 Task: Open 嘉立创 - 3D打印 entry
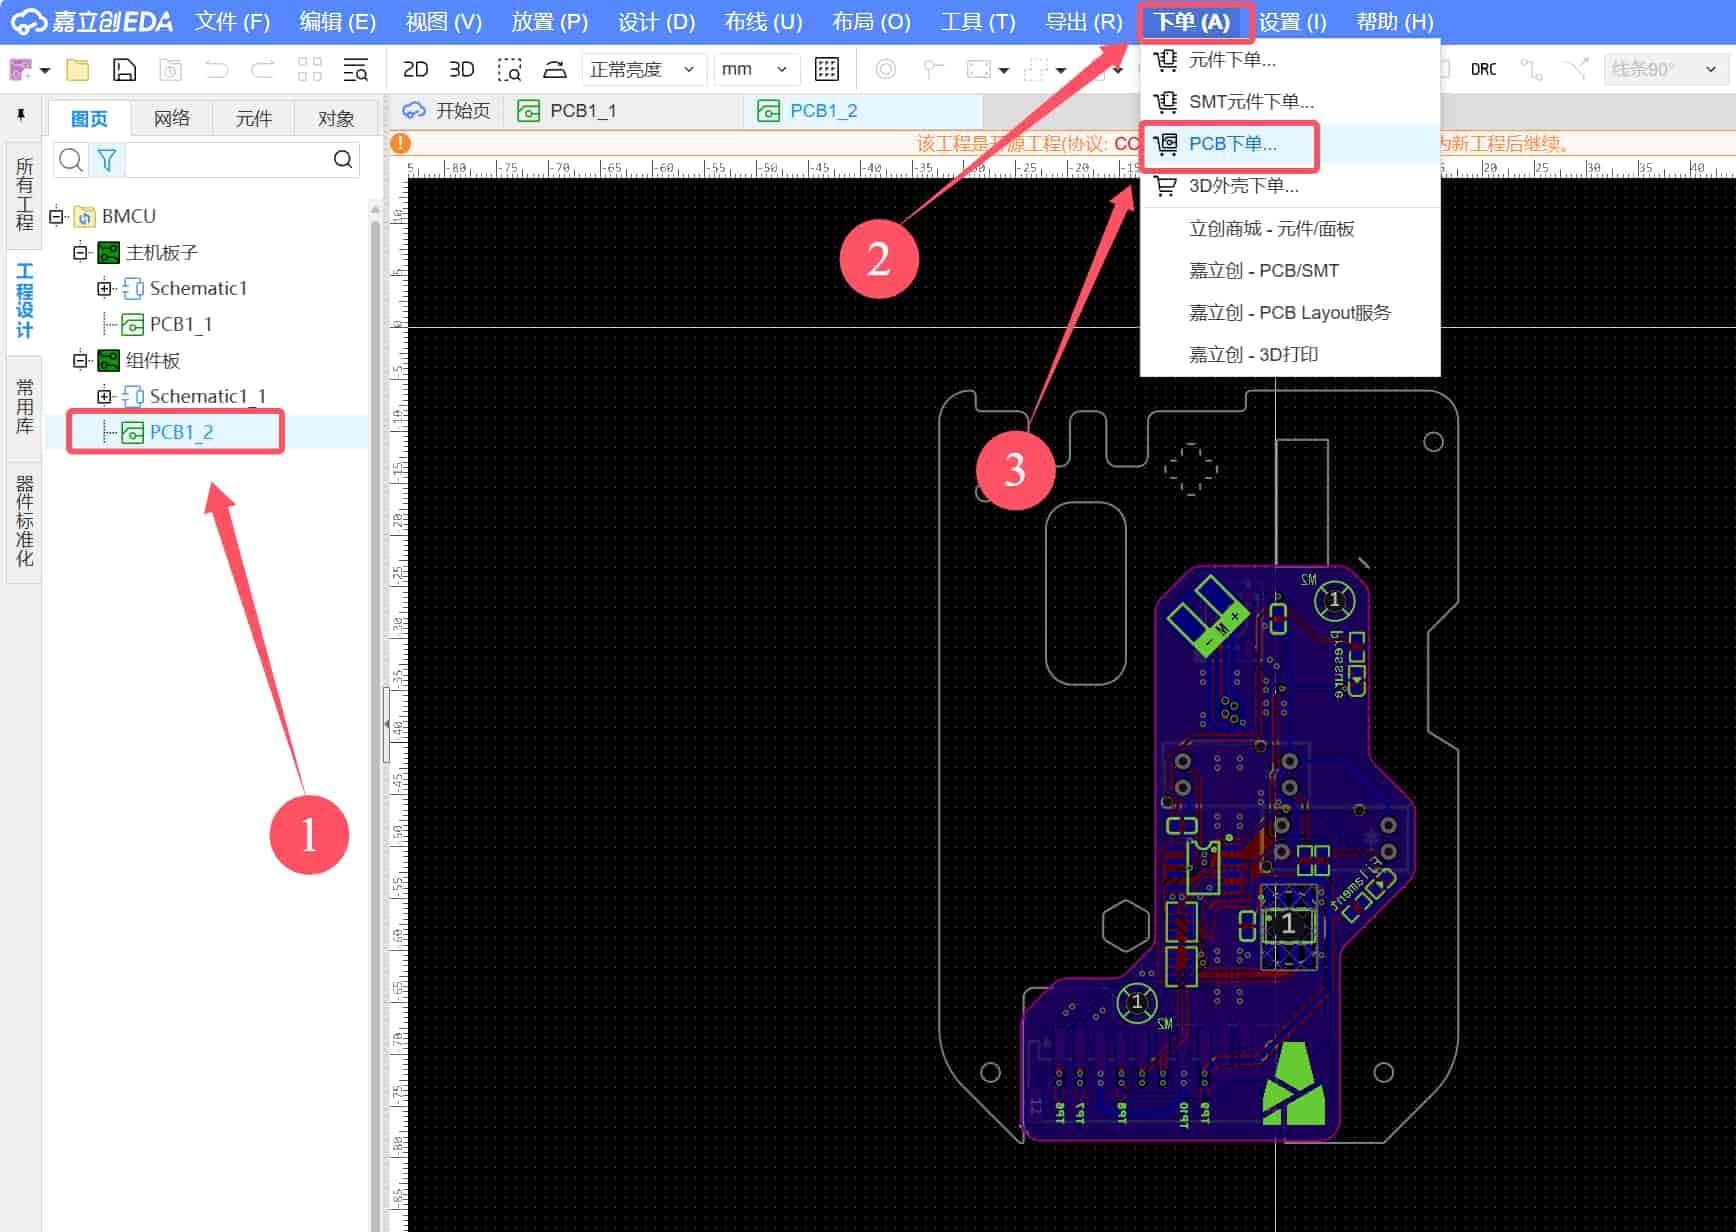1290,355
